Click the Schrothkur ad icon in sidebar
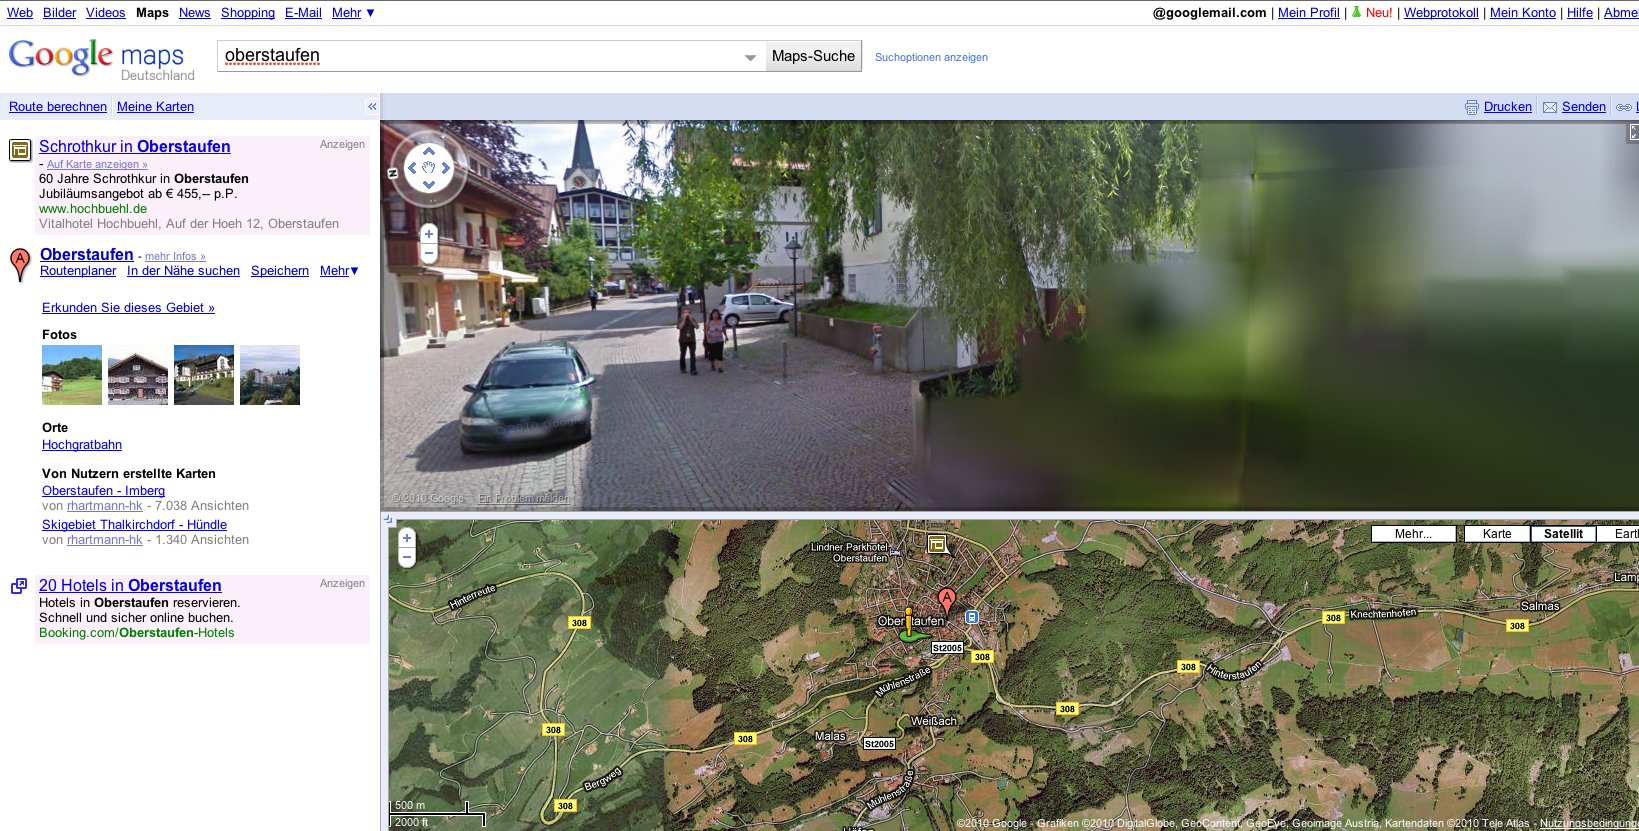 point(20,150)
